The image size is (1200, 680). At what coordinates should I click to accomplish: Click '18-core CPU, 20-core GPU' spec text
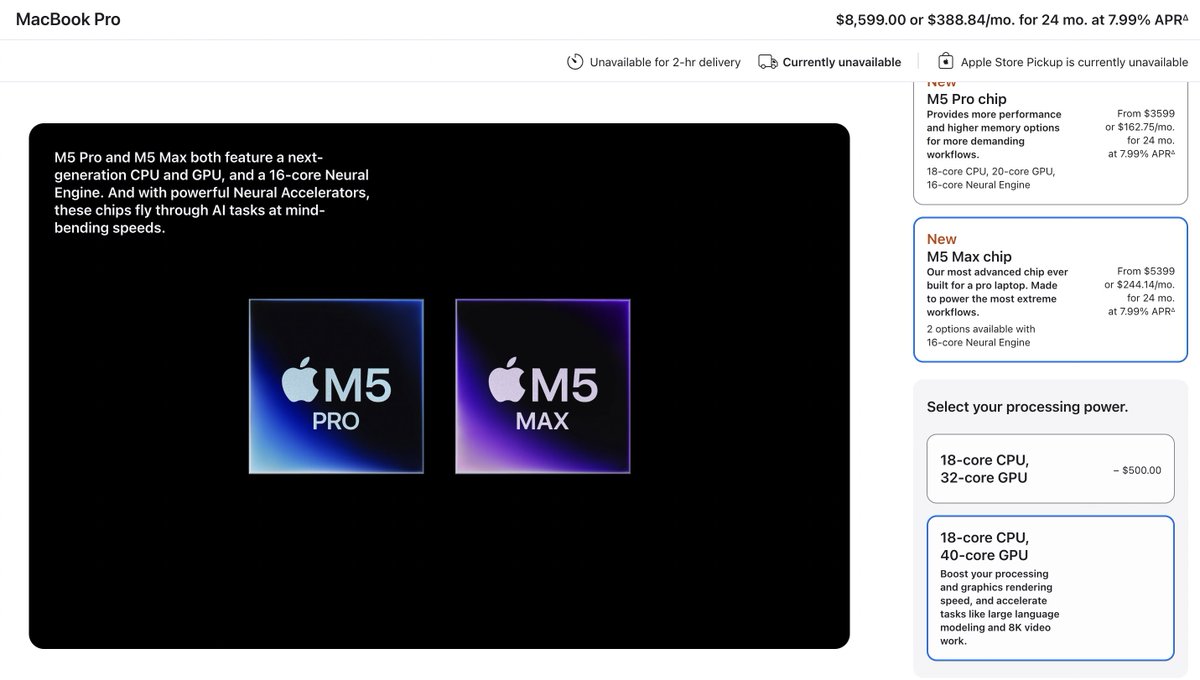[991, 171]
